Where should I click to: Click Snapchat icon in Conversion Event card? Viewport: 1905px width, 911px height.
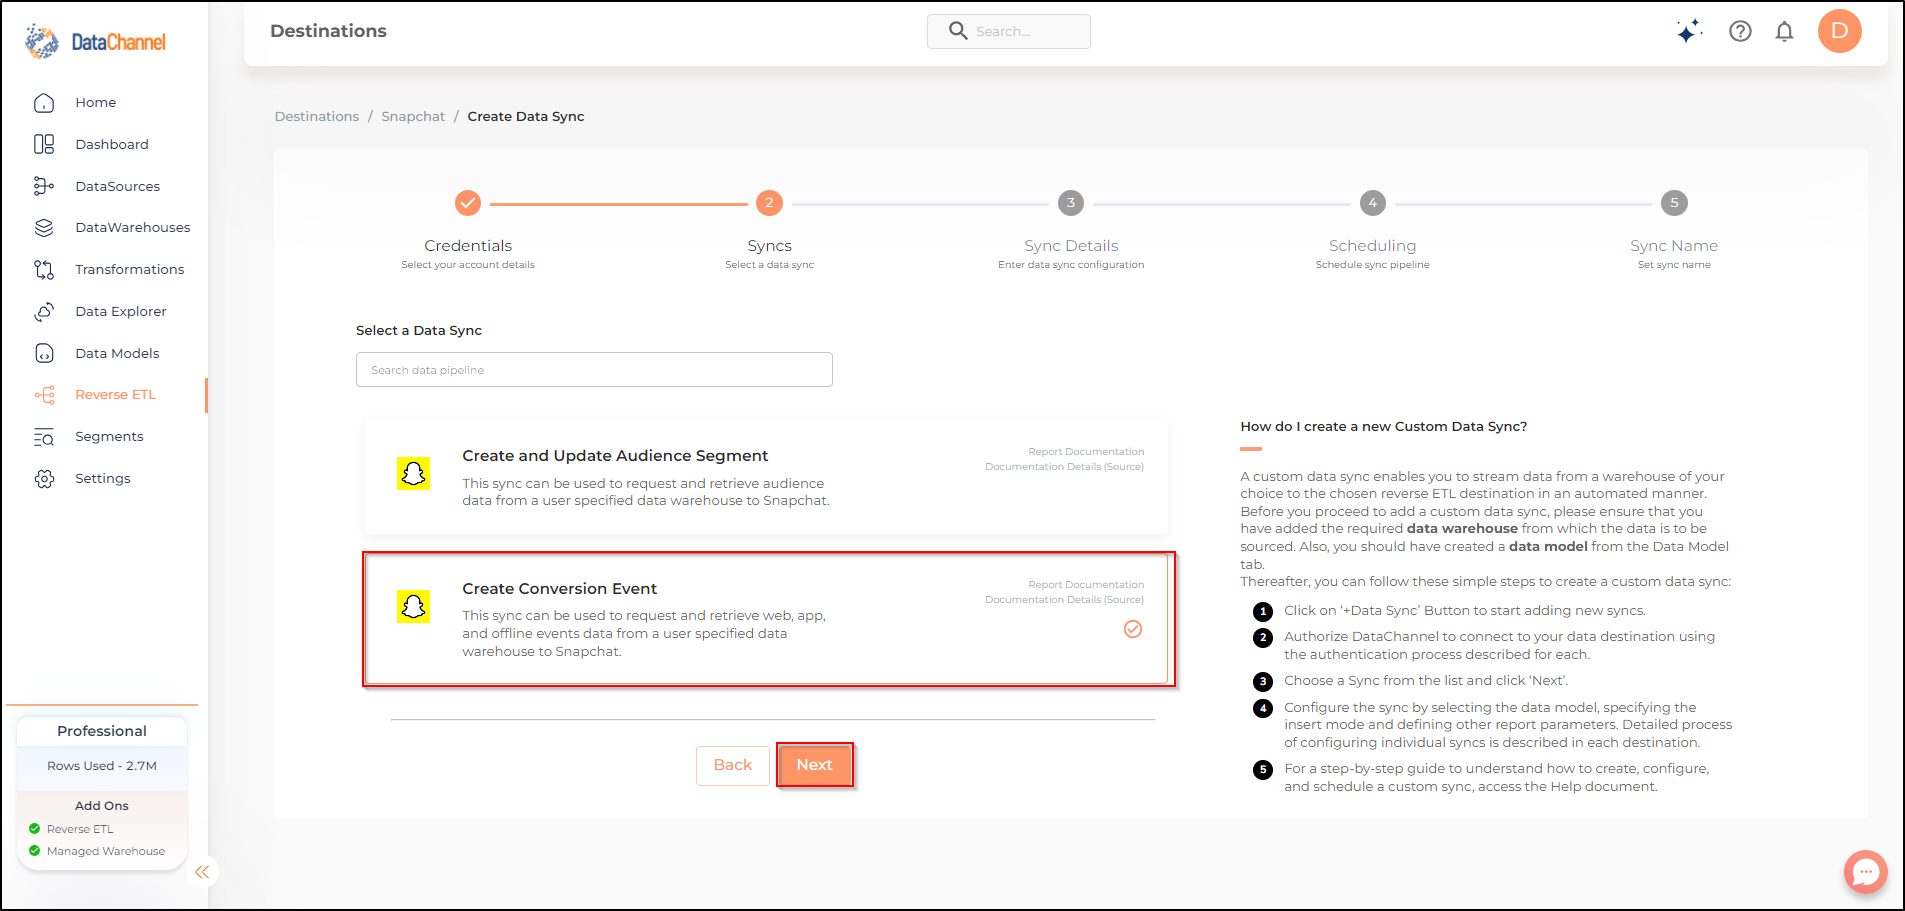(413, 606)
